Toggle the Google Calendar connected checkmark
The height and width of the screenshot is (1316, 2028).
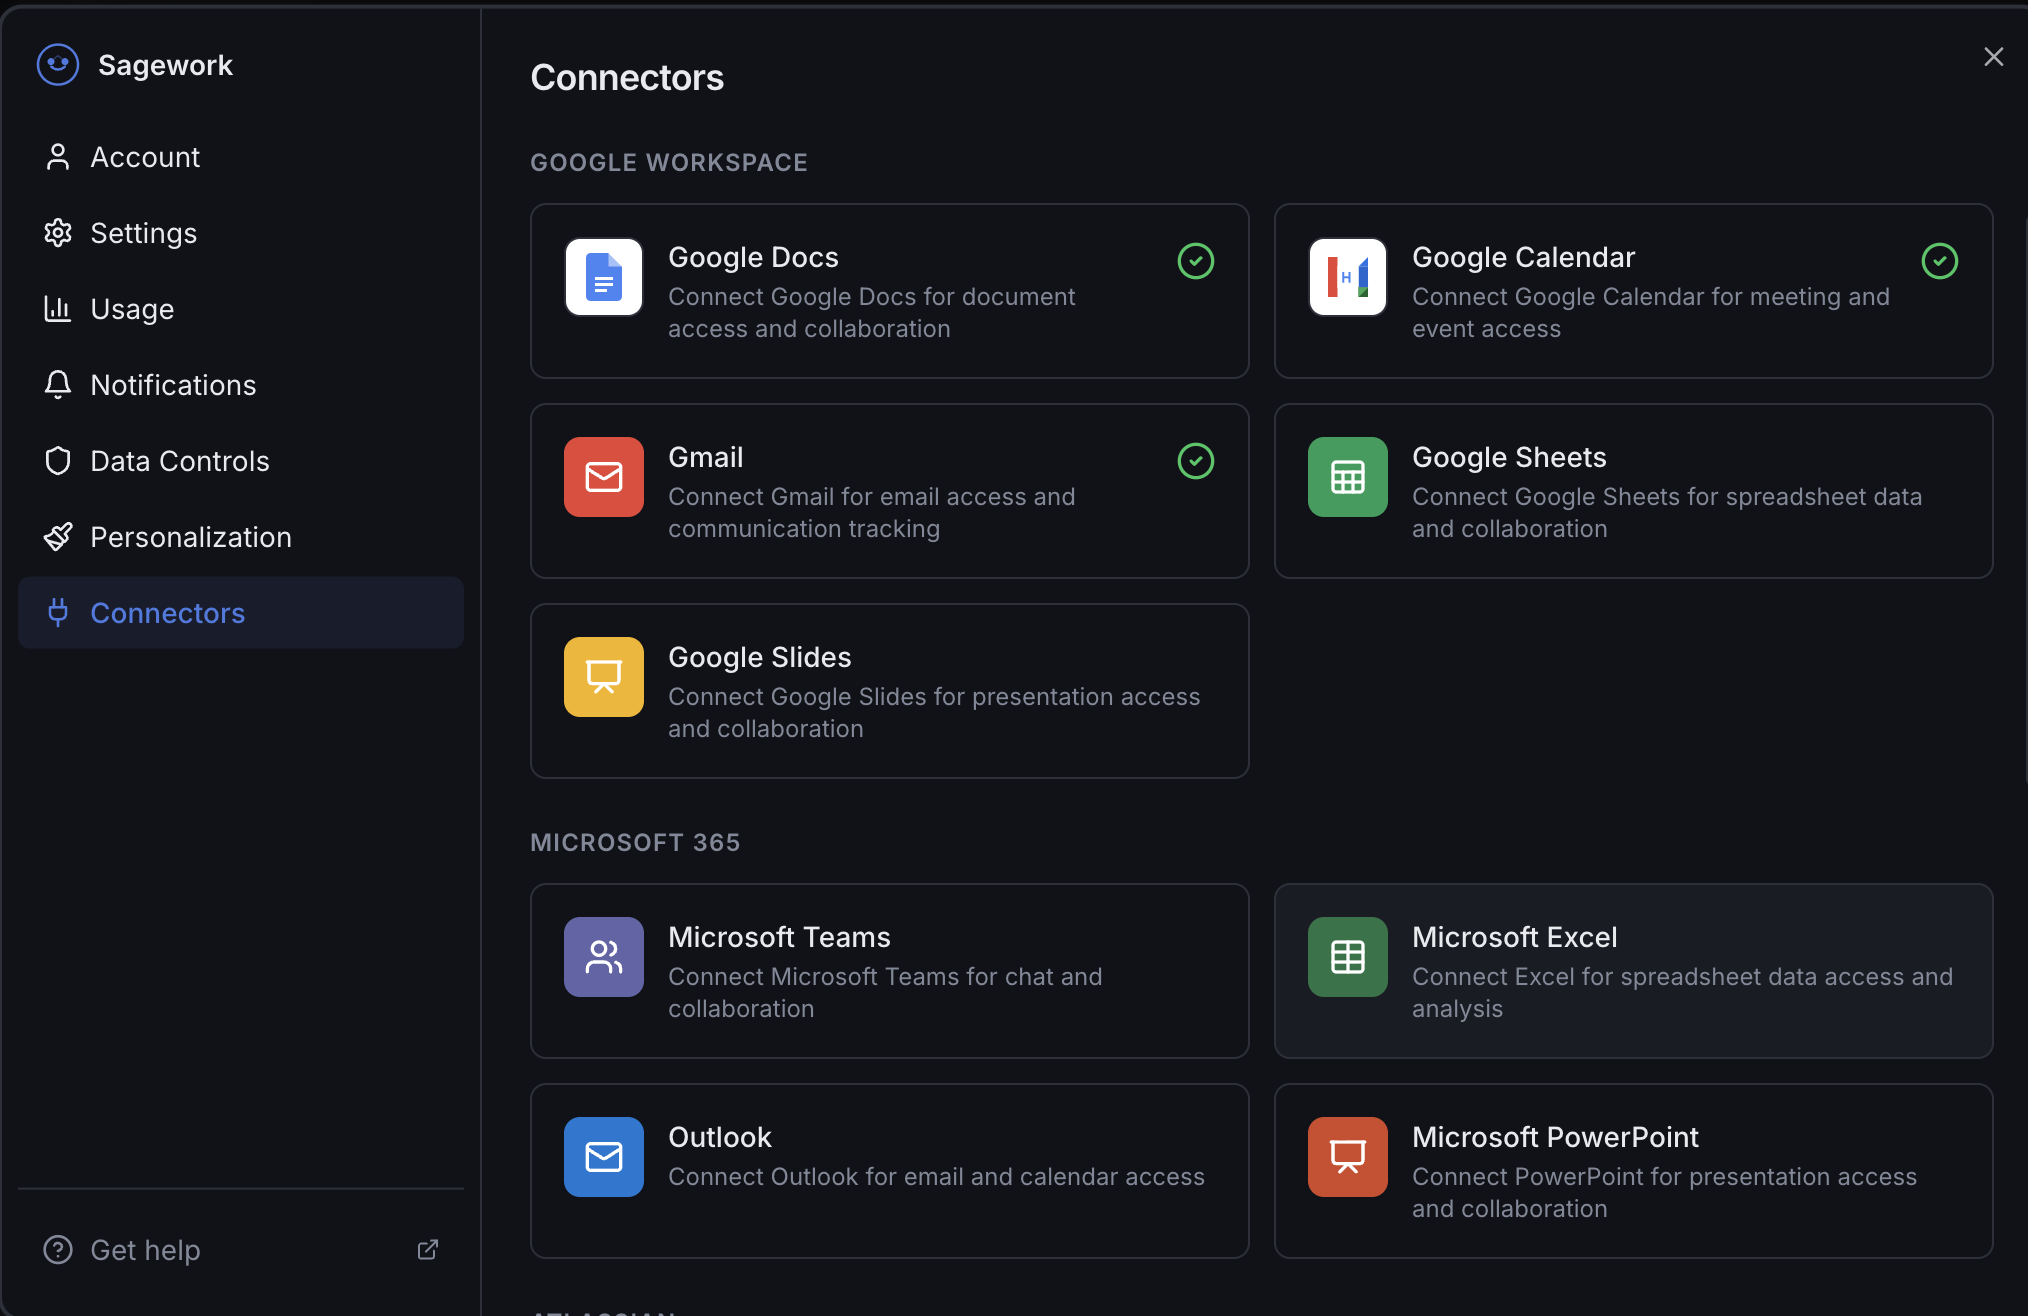pyautogui.click(x=1940, y=261)
